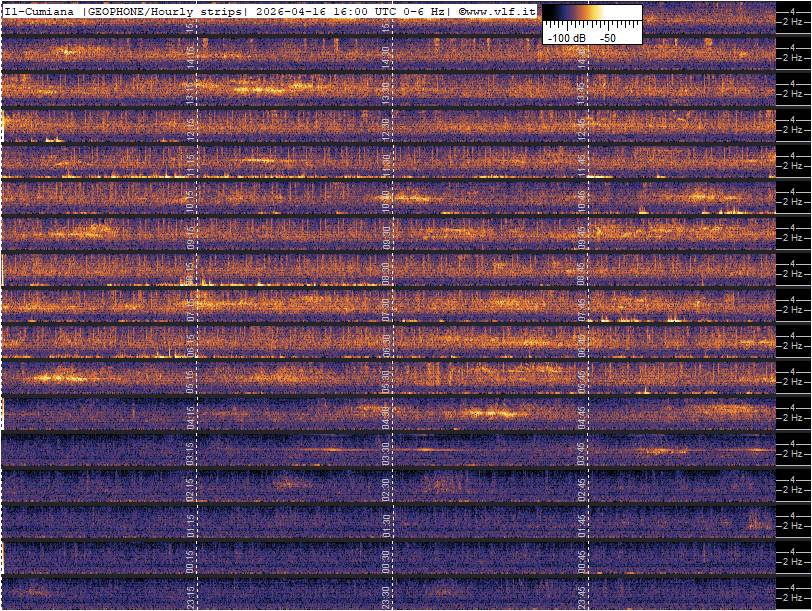Select the 06:45 time marker
The height and width of the screenshot is (611, 812).
point(582,344)
